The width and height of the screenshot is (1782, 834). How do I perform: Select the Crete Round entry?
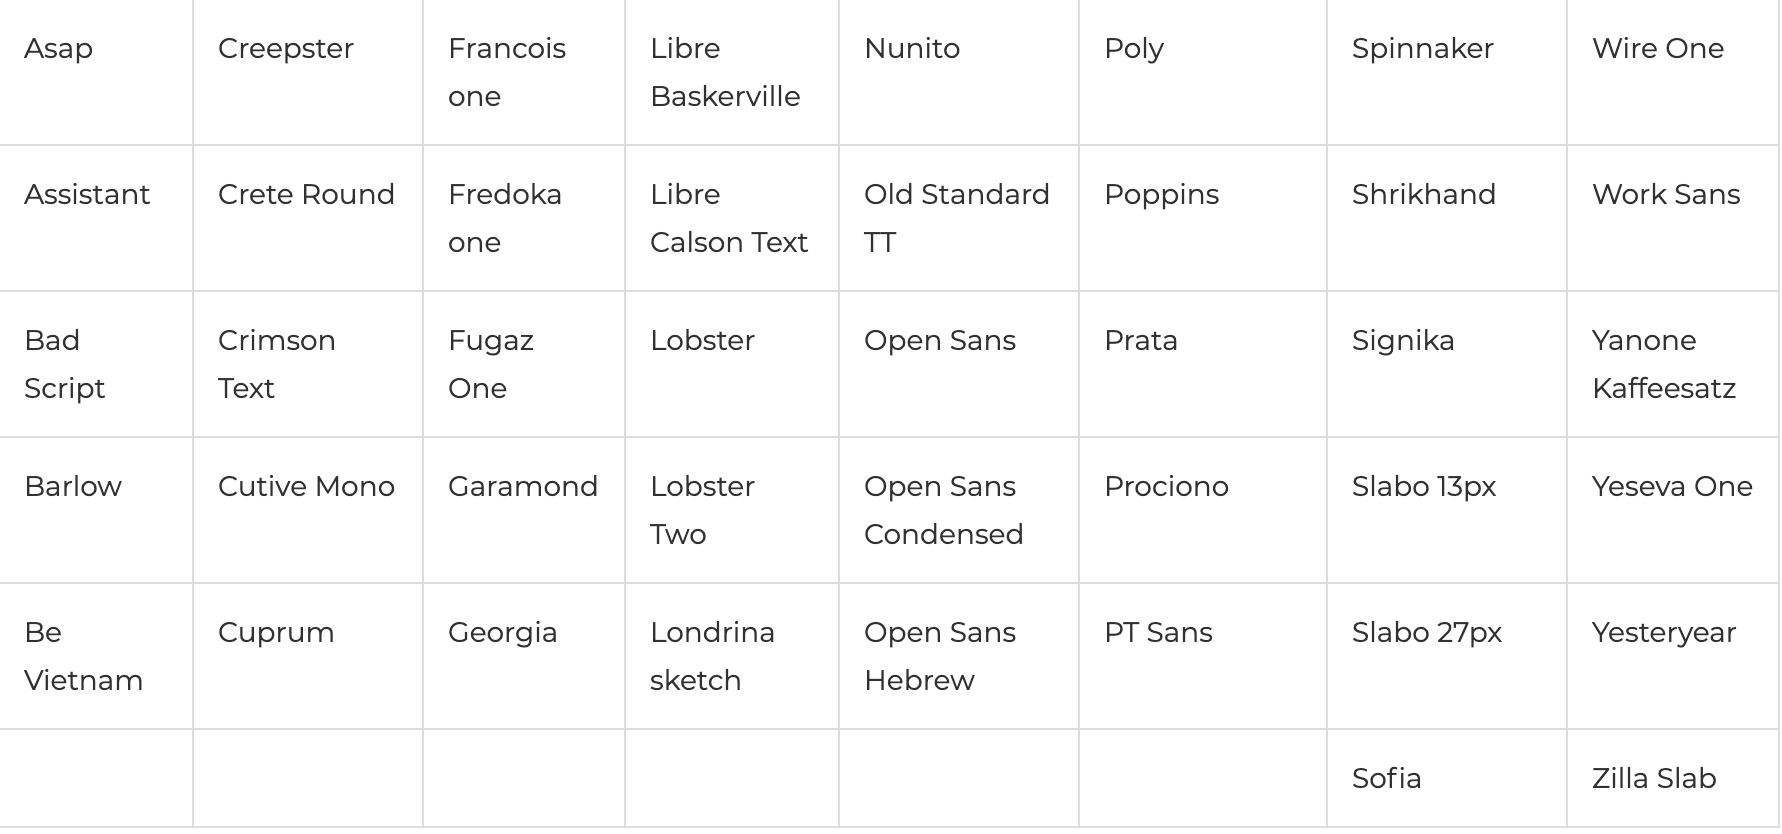coord(306,195)
